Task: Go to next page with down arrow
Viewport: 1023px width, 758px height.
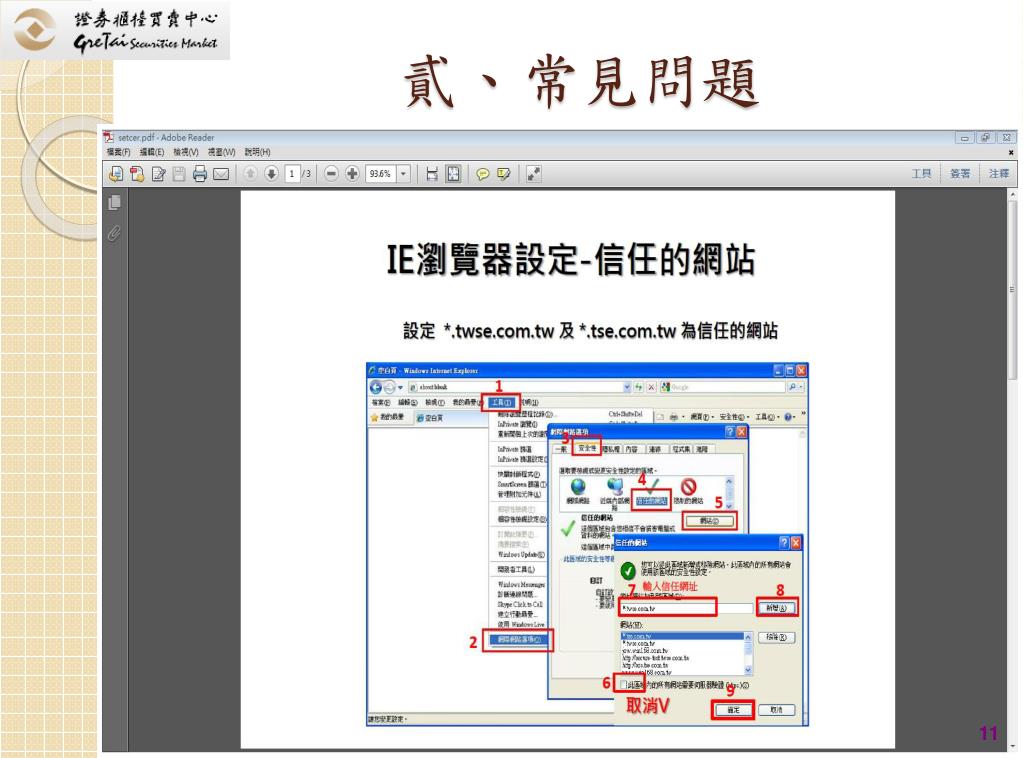Action: tap(271, 174)
